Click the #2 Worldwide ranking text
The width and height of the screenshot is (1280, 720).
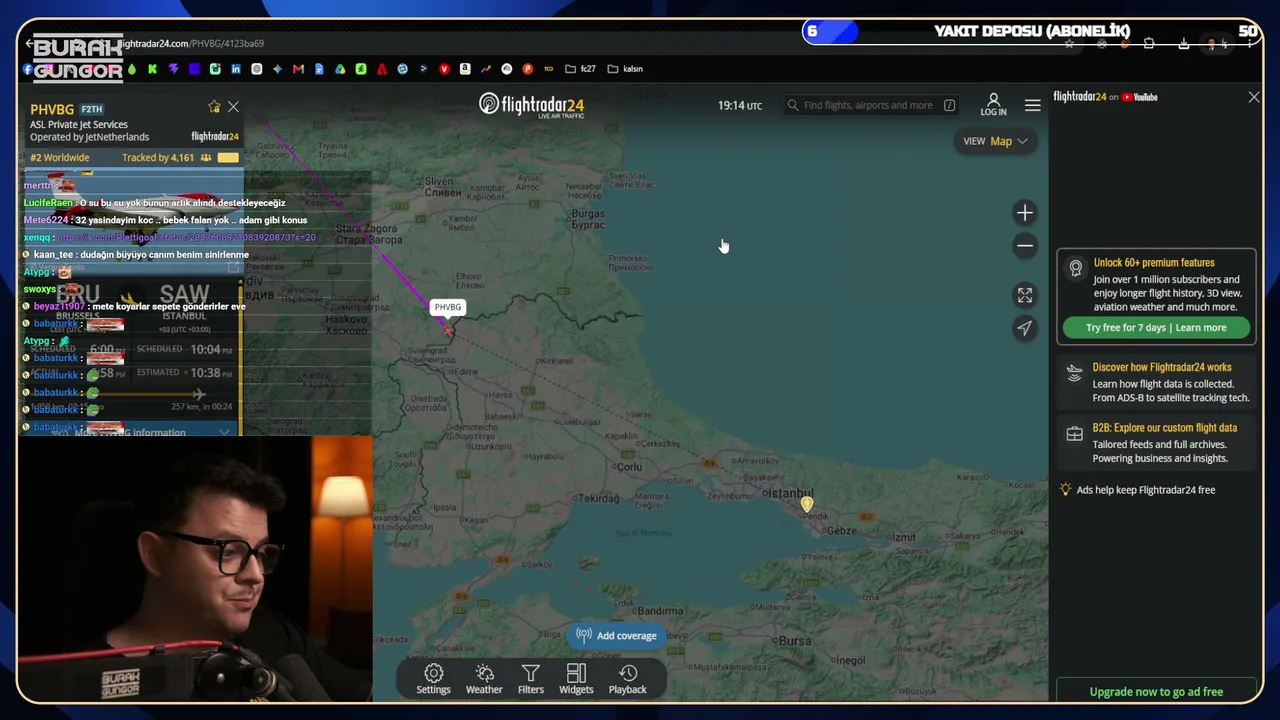60,158
